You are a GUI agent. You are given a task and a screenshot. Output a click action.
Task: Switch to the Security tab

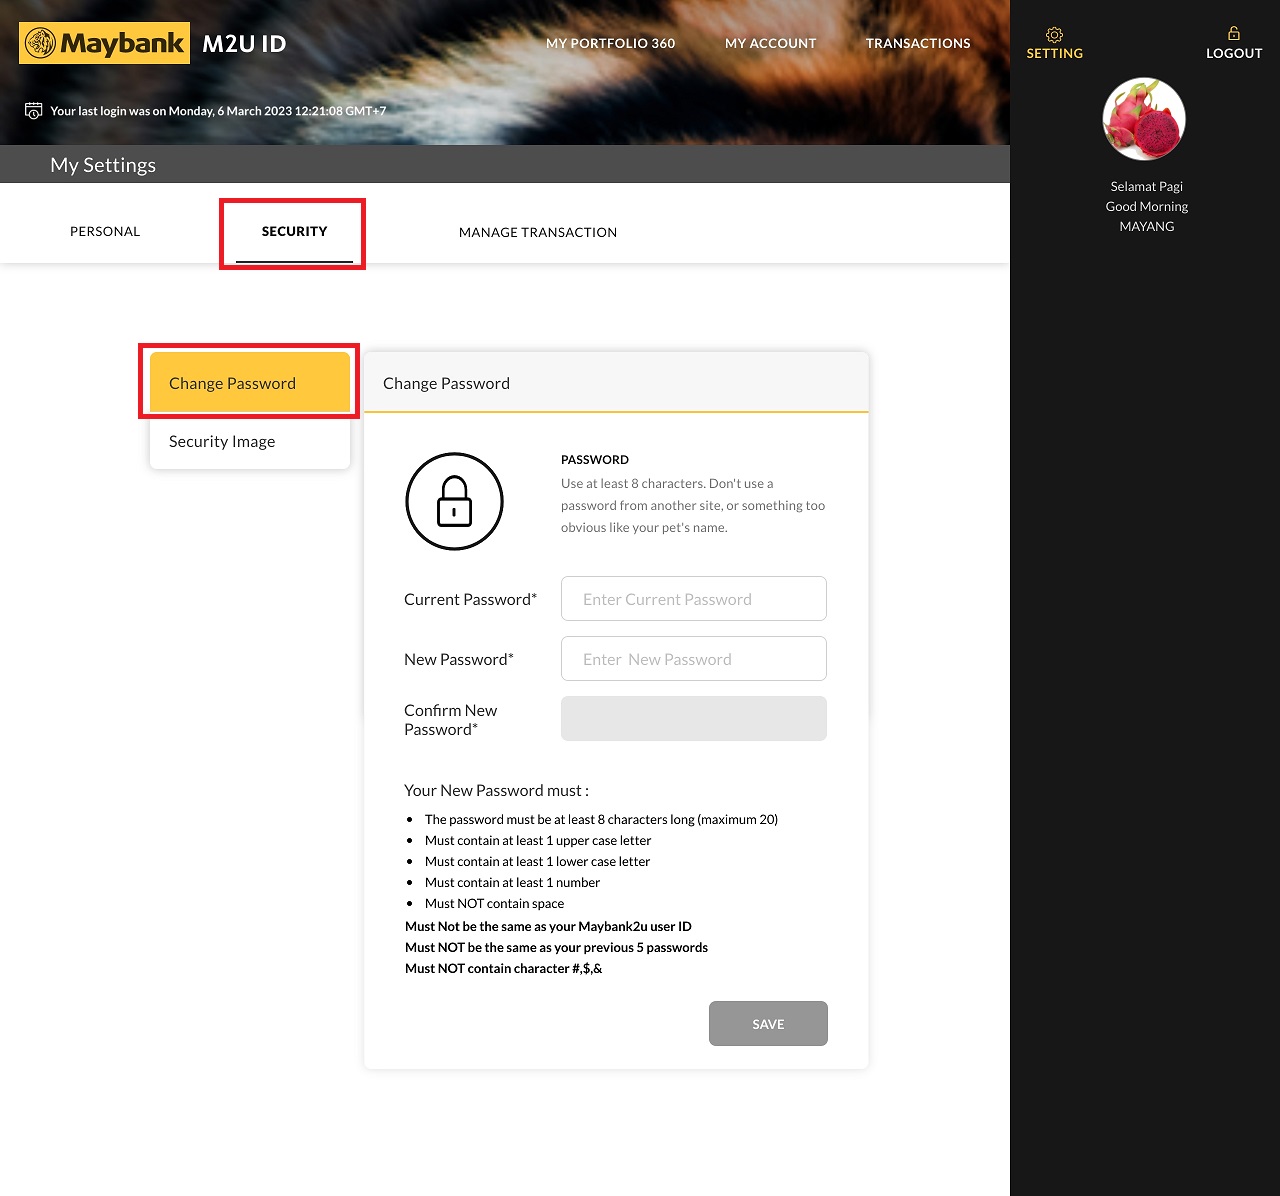(x=294, y=232)
